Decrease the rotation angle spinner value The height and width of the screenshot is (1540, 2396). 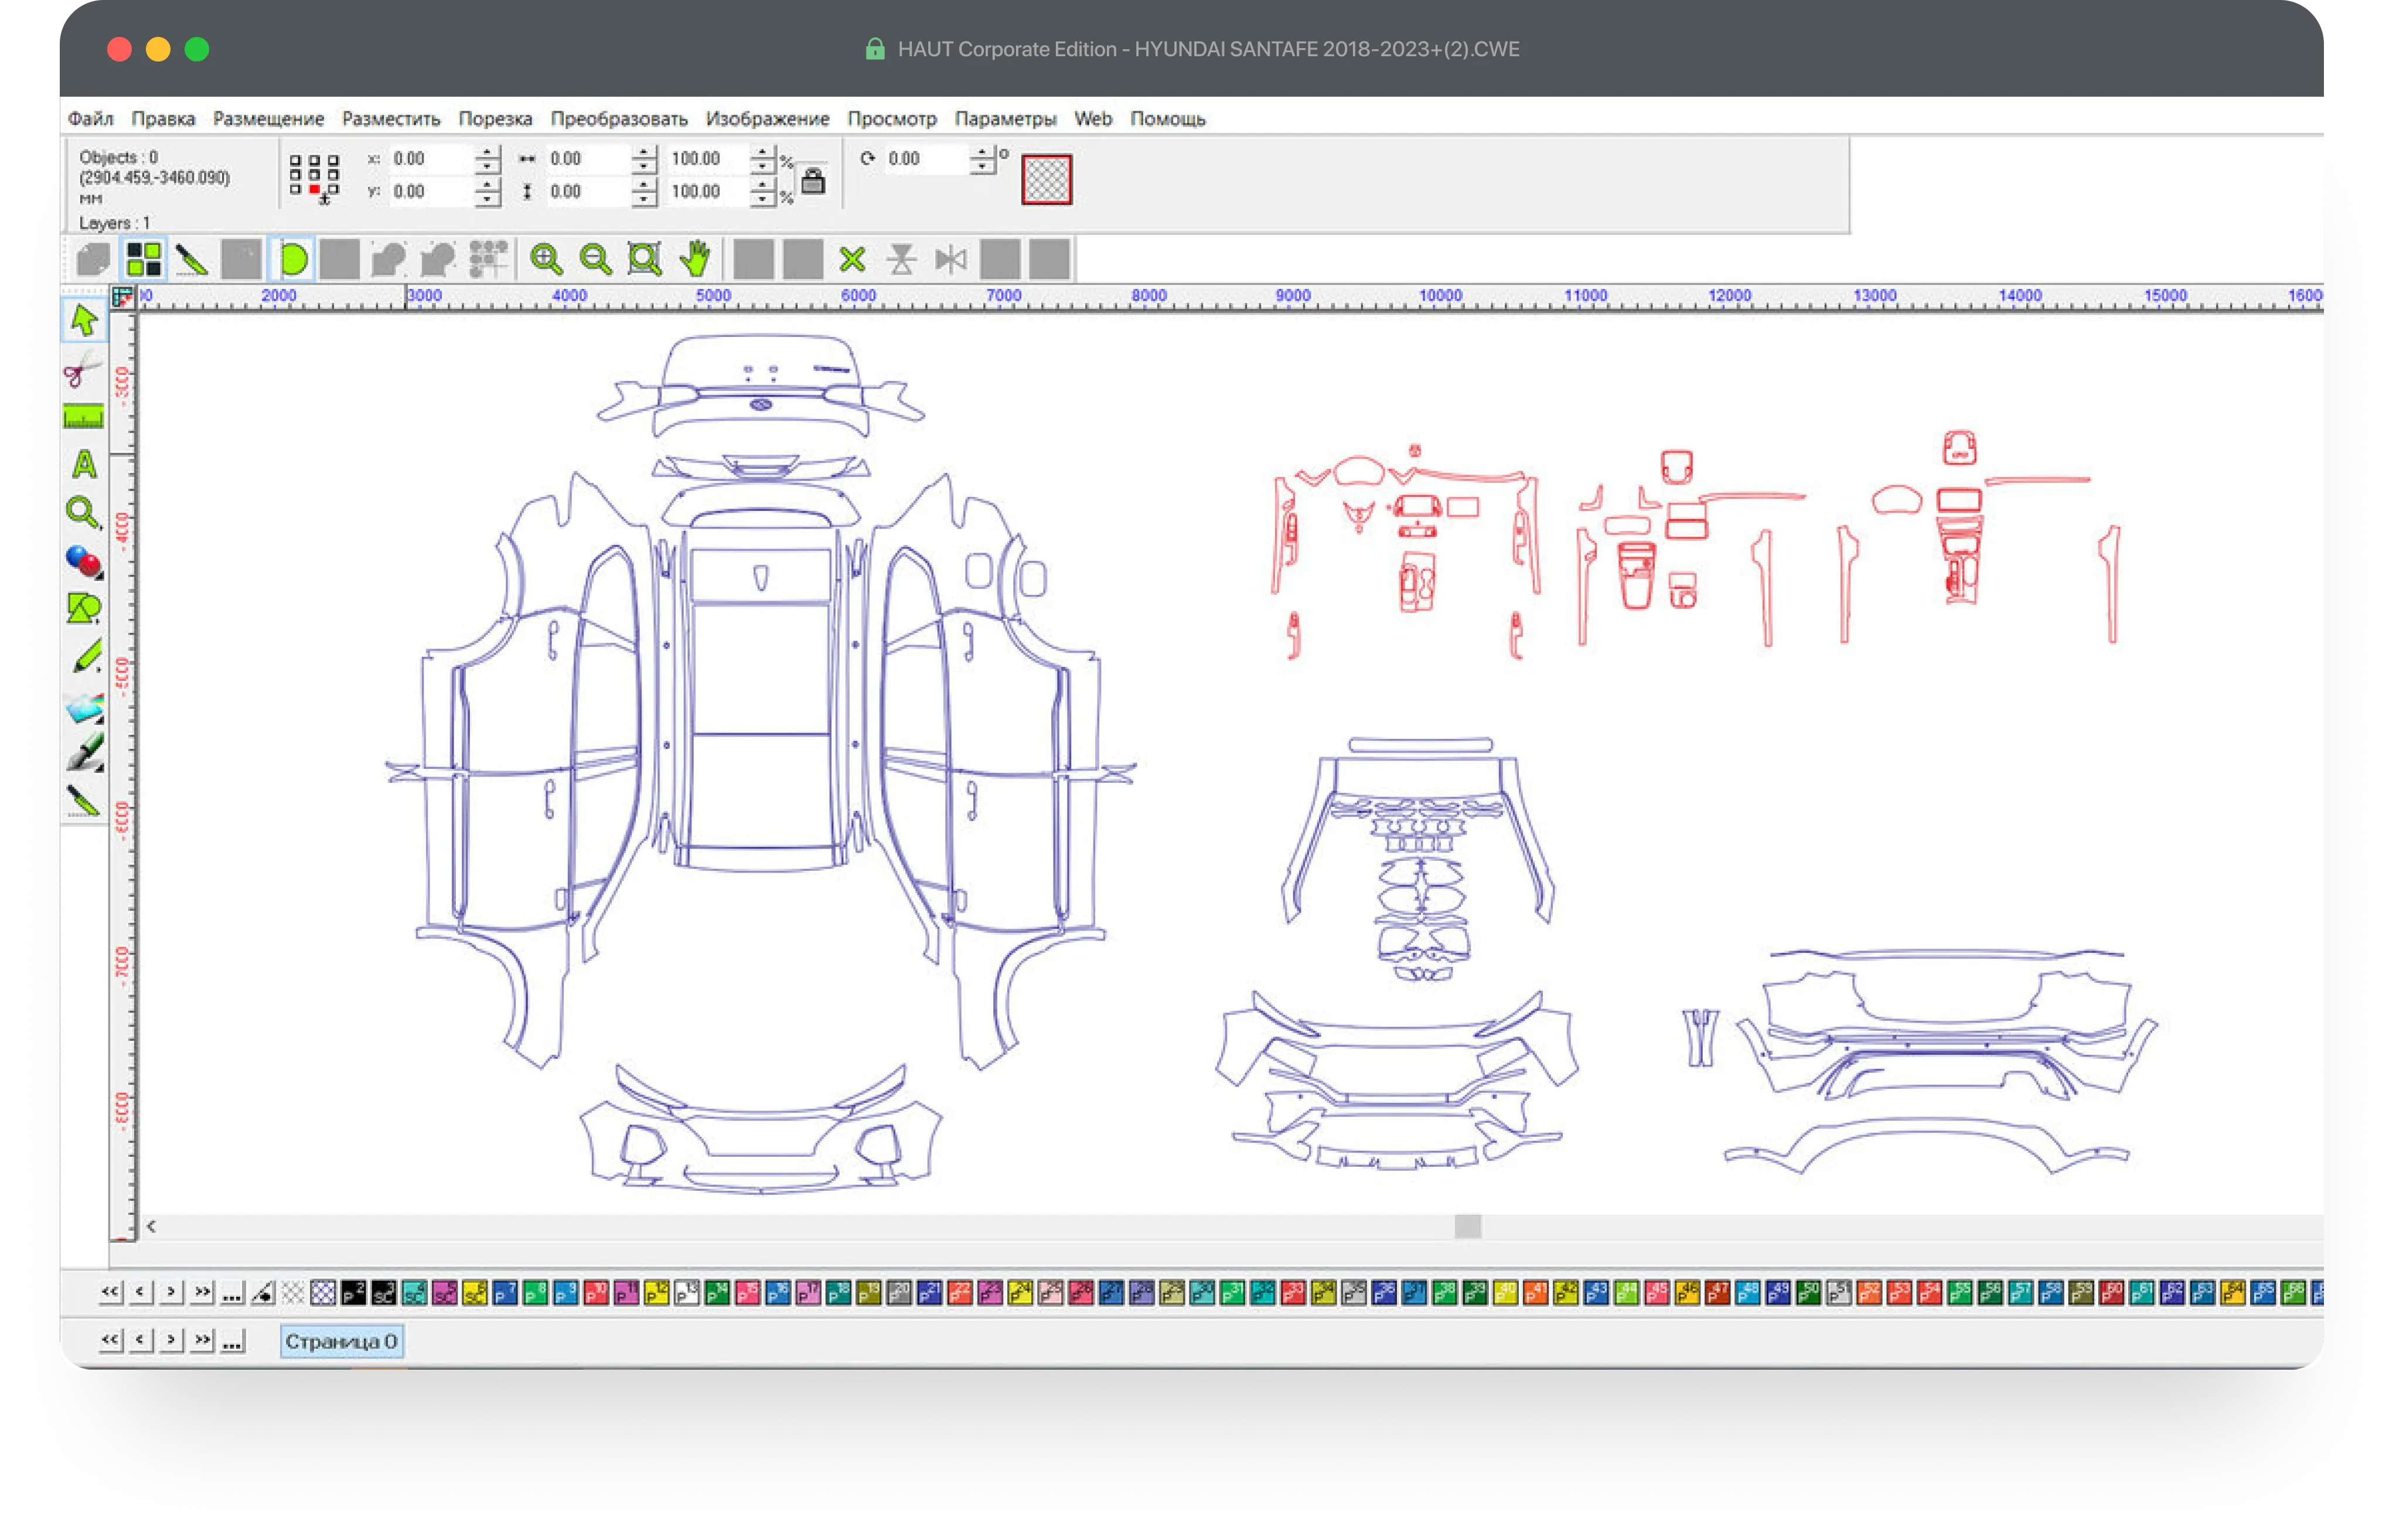click(x=983, y=166)
